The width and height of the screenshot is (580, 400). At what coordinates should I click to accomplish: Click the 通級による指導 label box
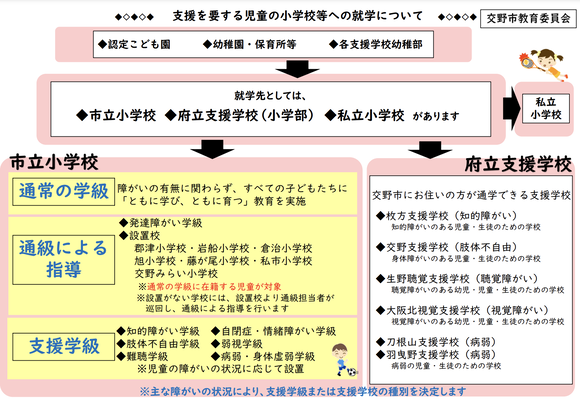pos(64,260)
